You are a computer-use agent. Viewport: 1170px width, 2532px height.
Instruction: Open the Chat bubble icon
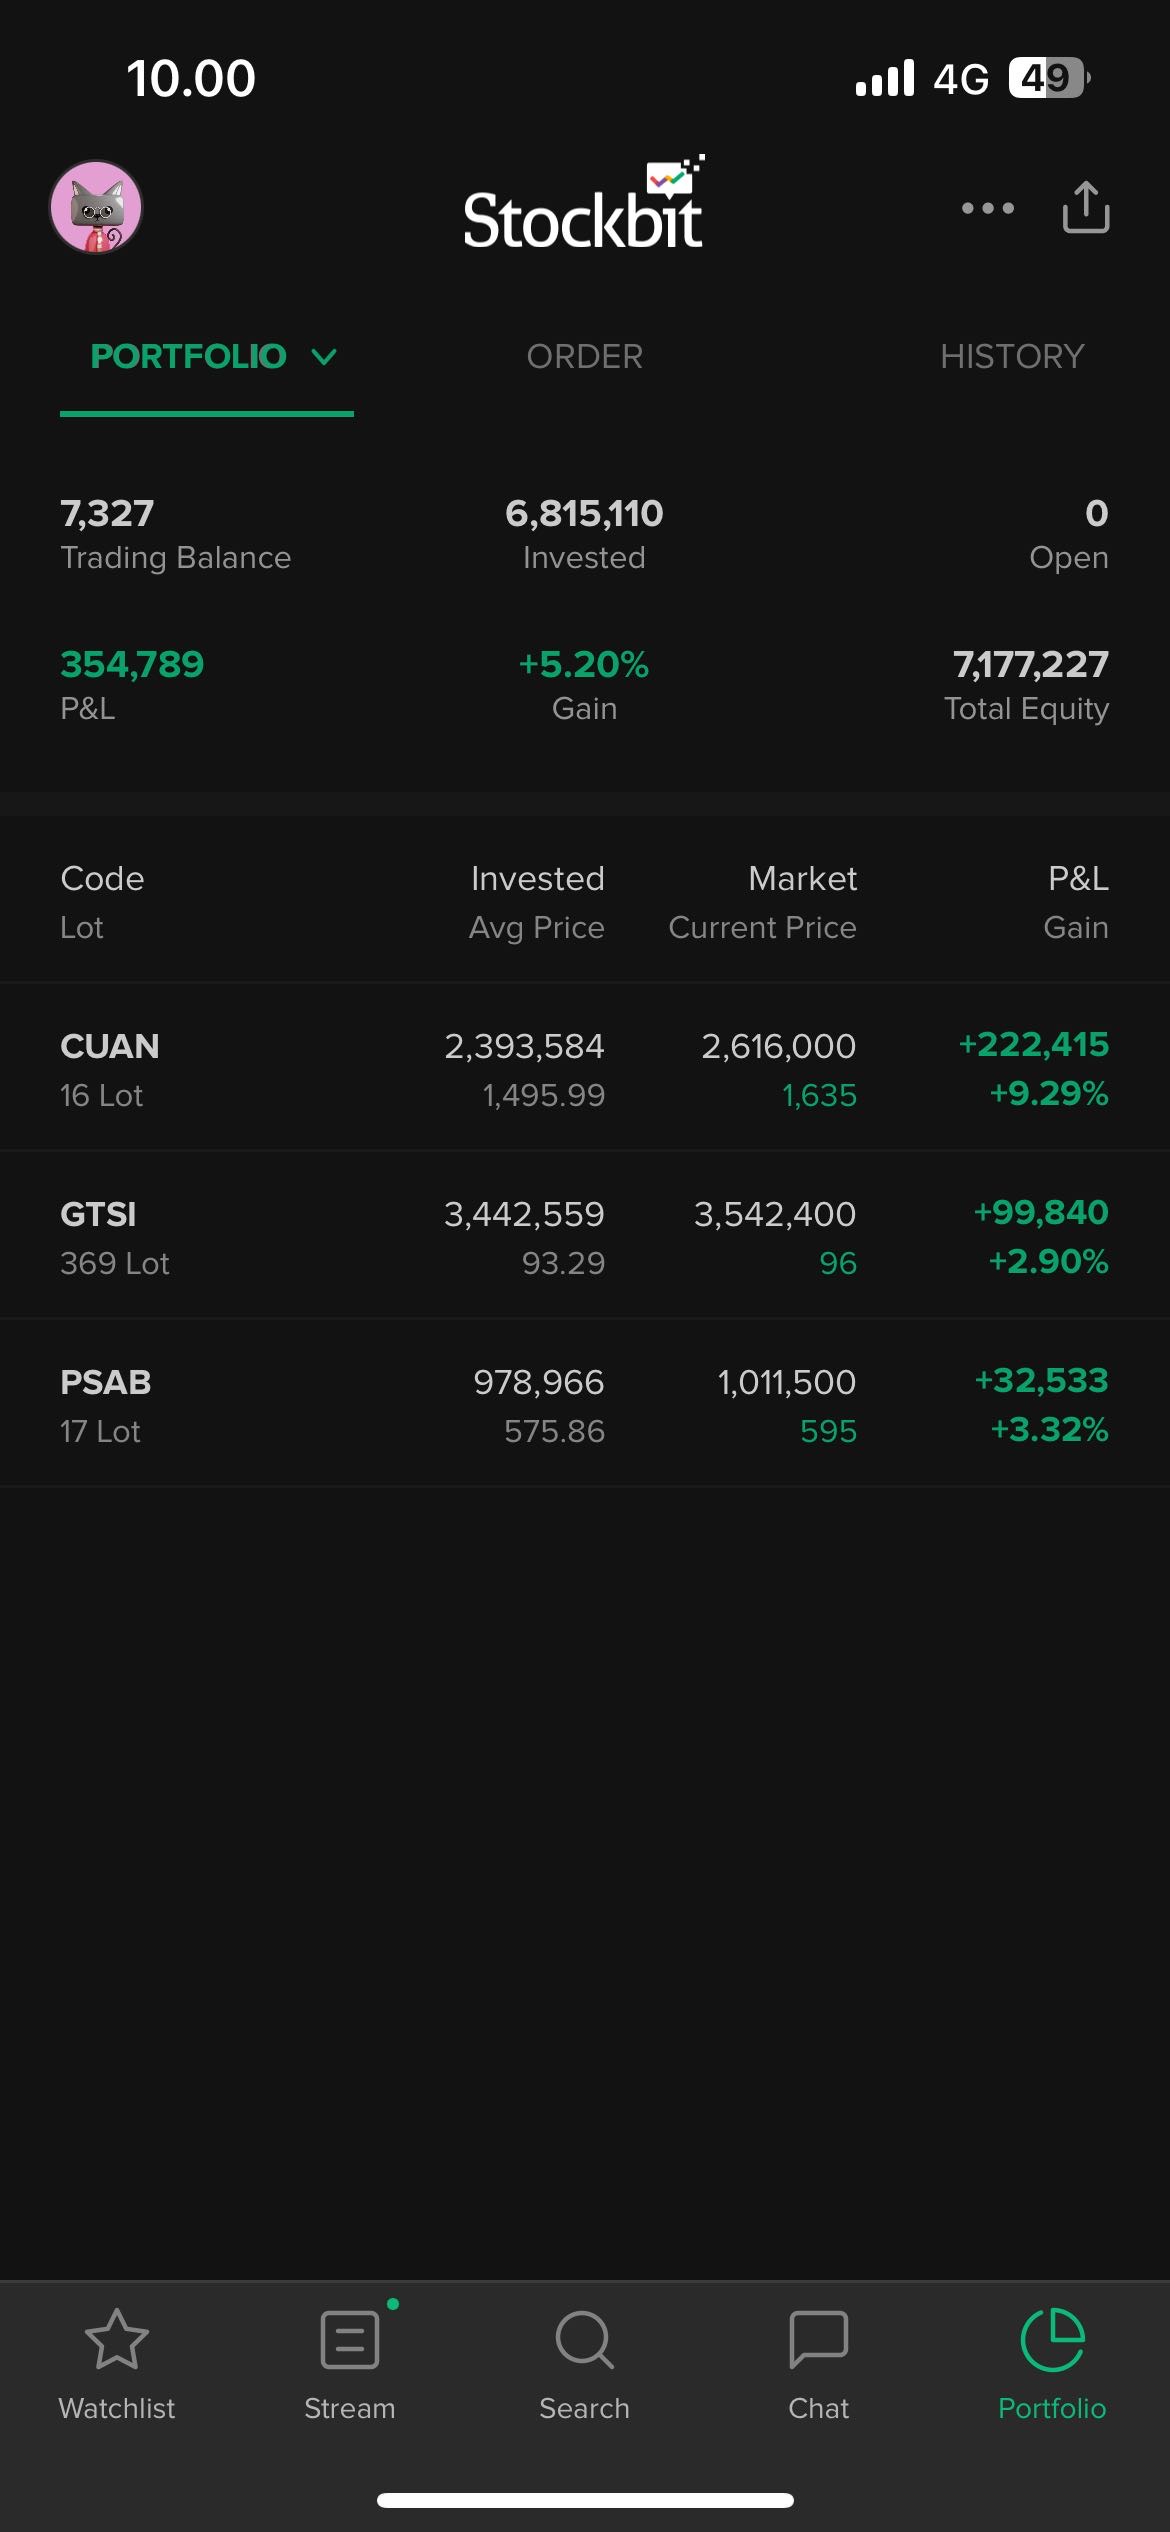tap(818, 2340)
